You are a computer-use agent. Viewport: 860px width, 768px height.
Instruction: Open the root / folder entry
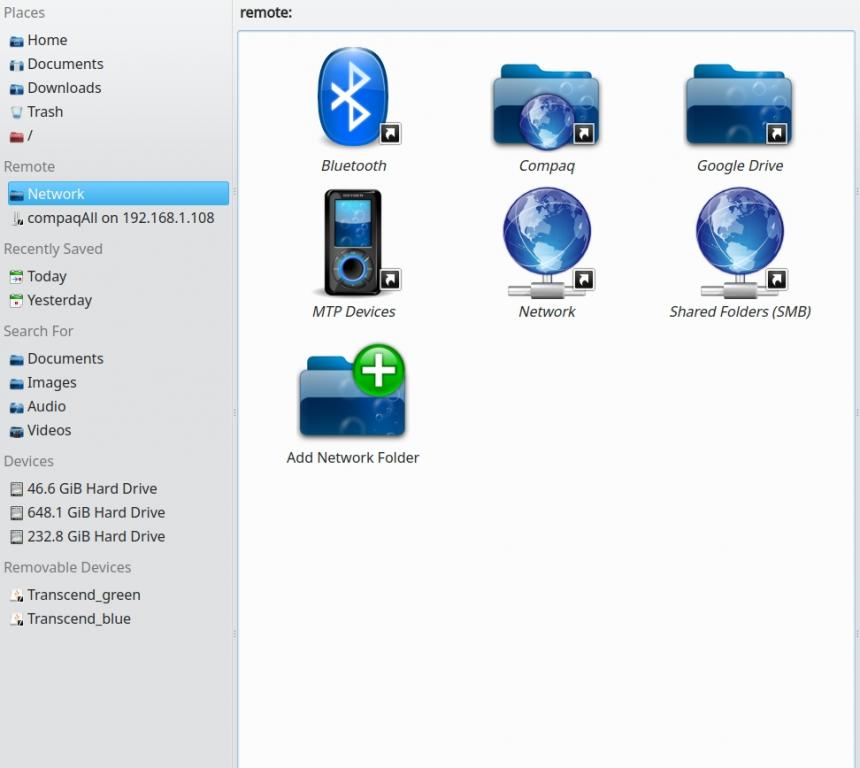(30, 136)
